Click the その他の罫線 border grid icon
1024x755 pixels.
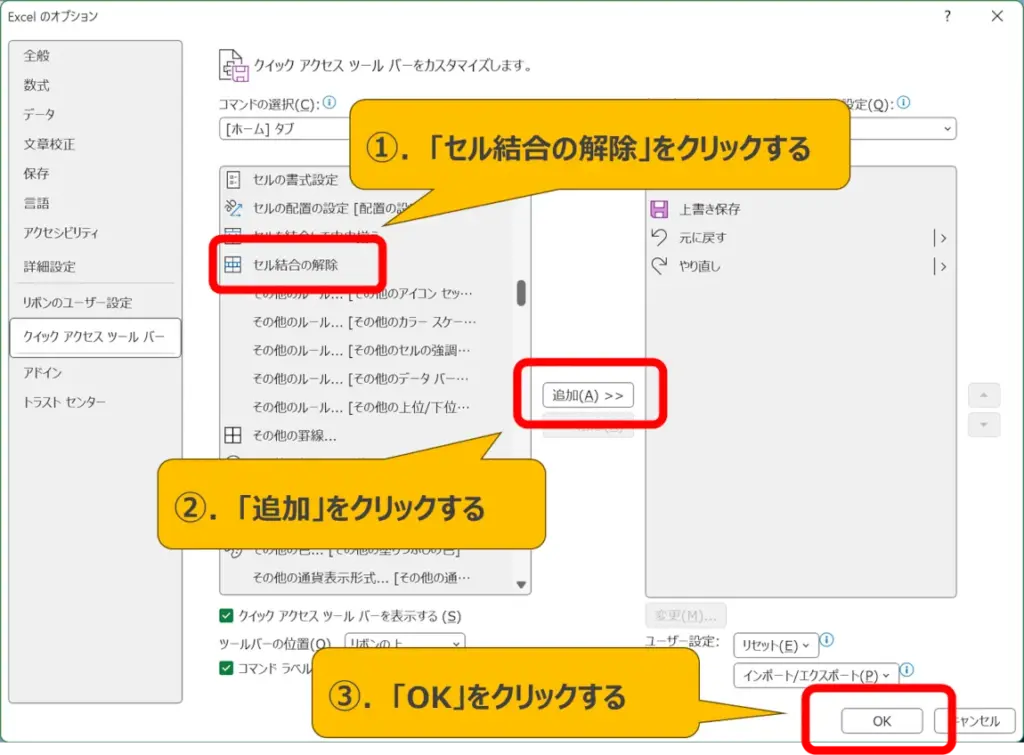pos(233,436)
